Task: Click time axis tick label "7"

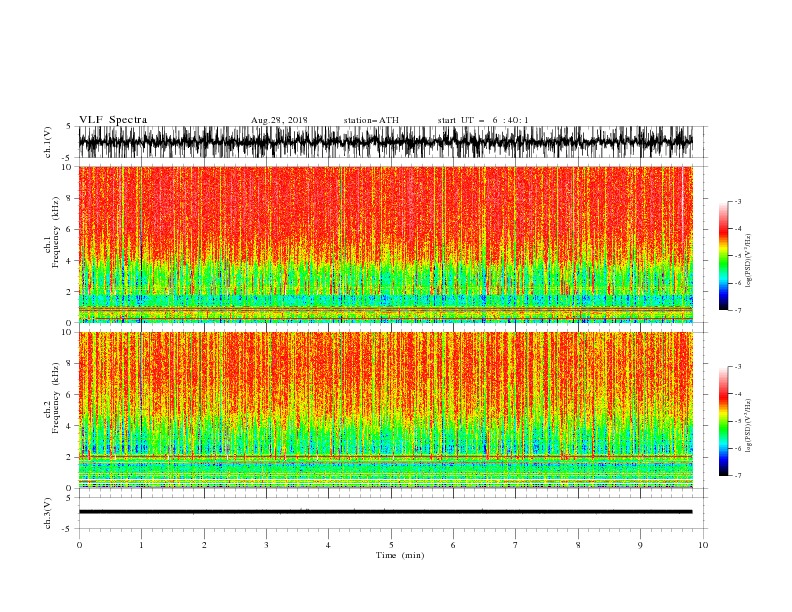Action: [x=516, y=545]
